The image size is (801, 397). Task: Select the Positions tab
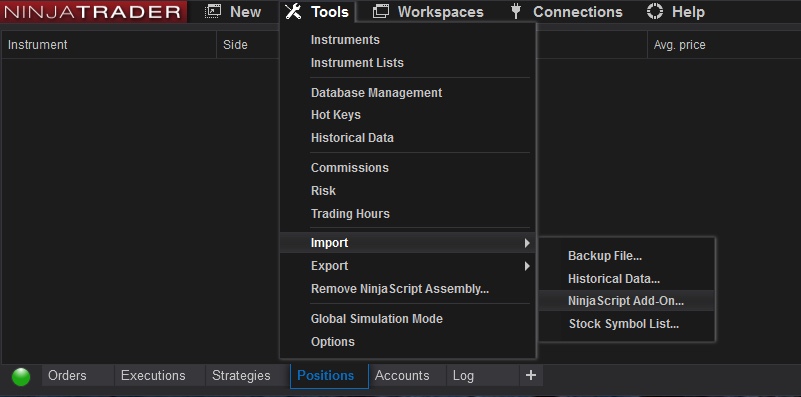pyautogui.click(x=329, y=376)
